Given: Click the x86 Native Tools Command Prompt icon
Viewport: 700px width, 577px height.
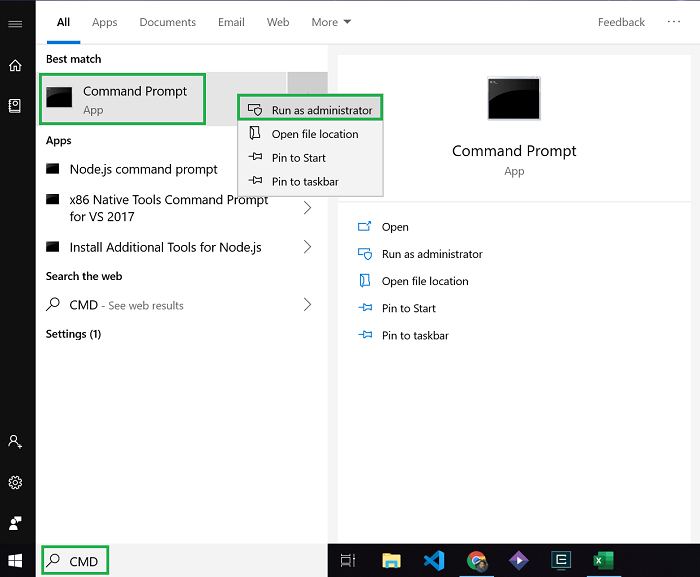Looking at the screenshot, I should (x=53, y=199).
